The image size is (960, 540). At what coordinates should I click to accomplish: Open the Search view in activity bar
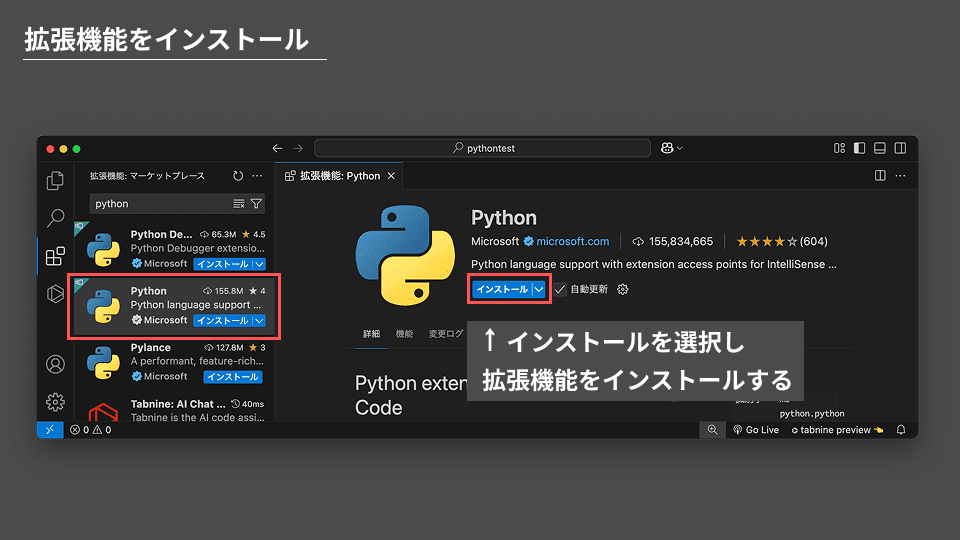click(x=55, y=217)
